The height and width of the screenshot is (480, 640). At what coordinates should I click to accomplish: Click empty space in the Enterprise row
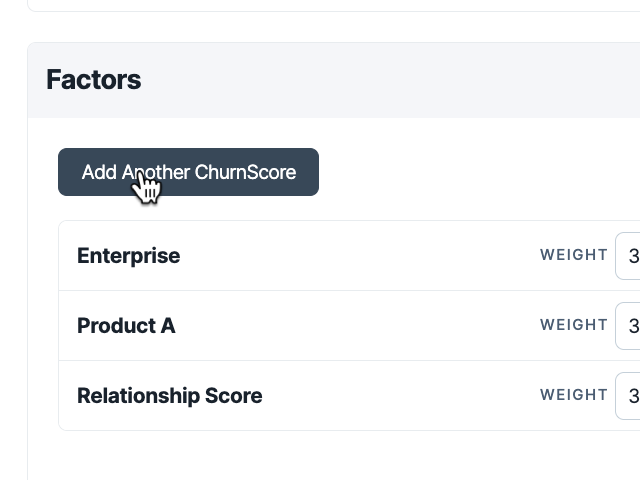[x=359, y=256]
